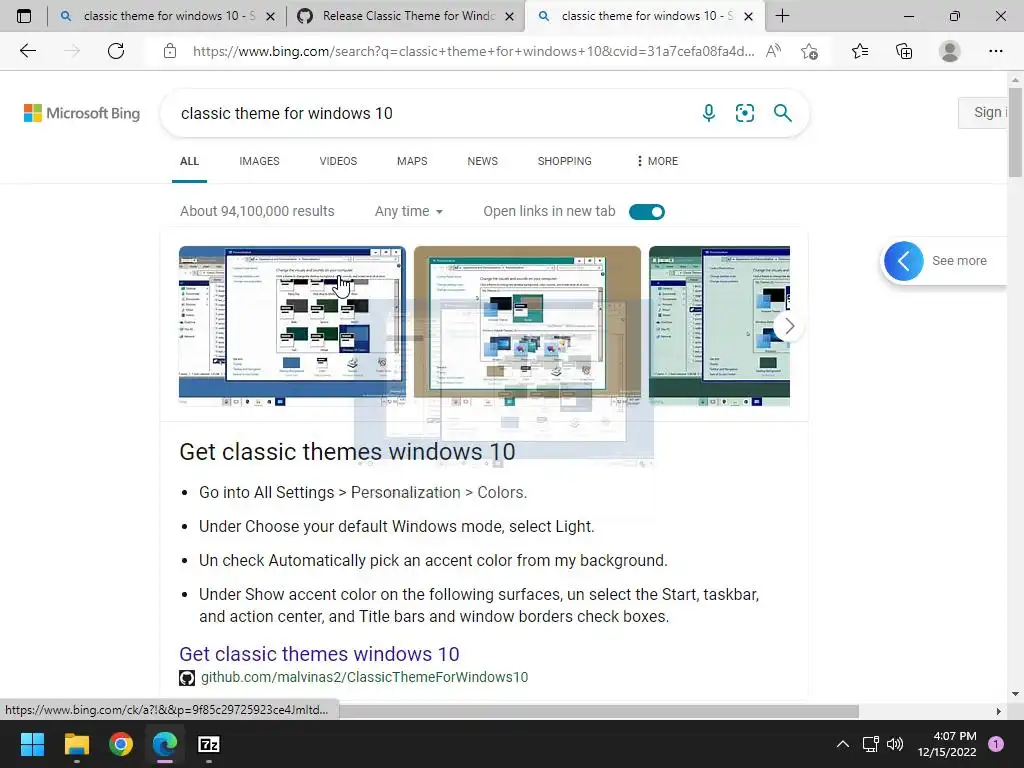Toggle Open links in new tab
1024x768 pixels.
(x=647, y=212)
